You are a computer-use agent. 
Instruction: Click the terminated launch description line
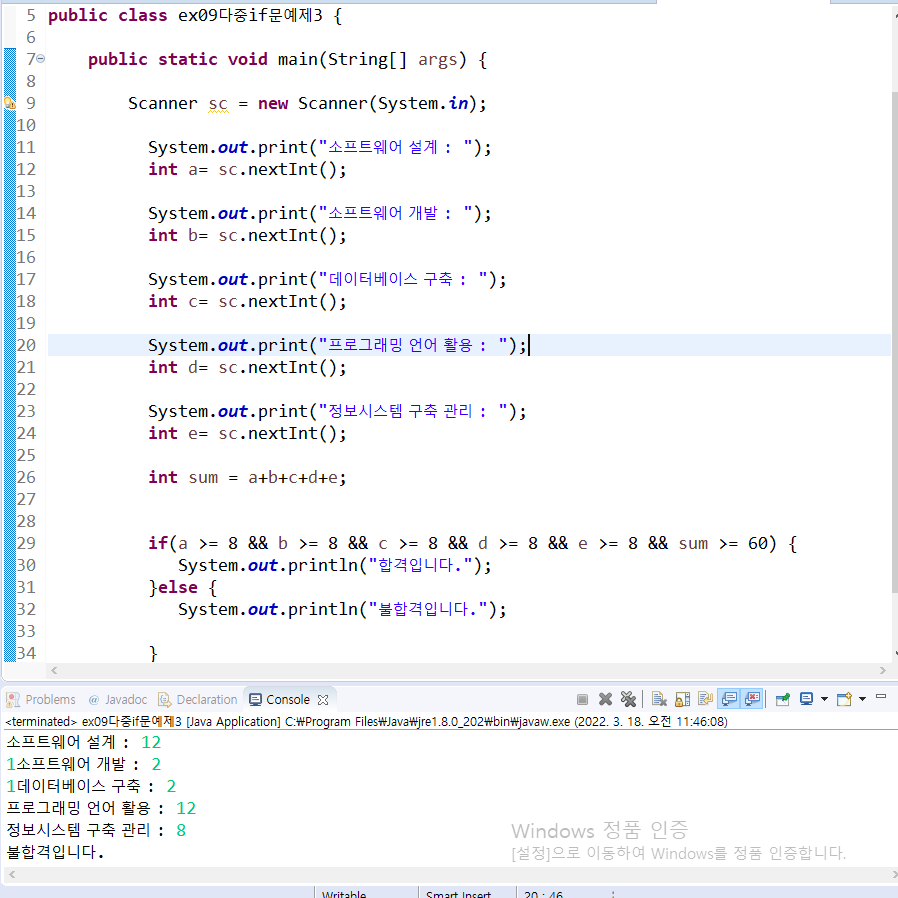coord(367,722)
